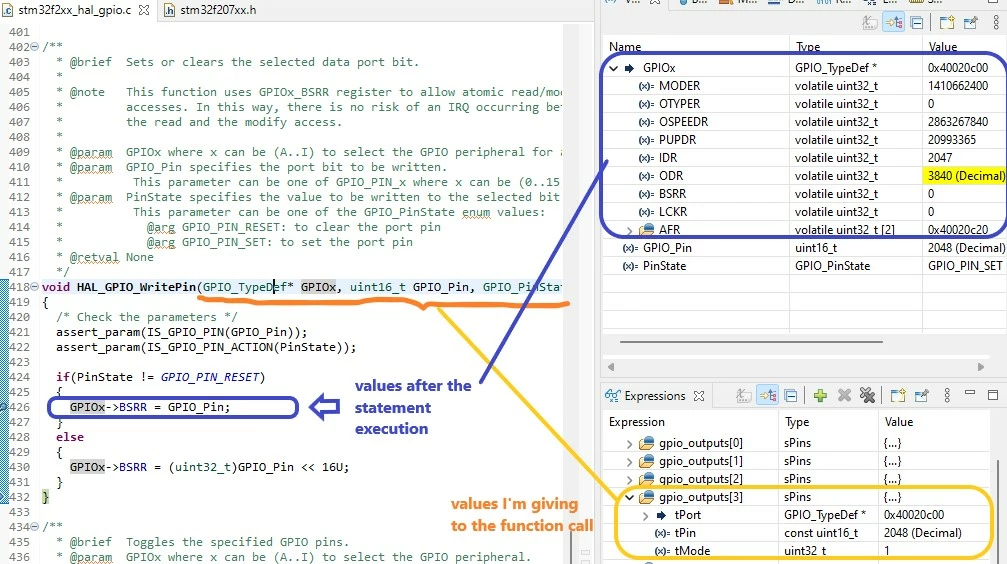Viewport: 1007px width, 564px height.
Task: Expand gpio_outputs[0] expression
Action: (629, 443)
